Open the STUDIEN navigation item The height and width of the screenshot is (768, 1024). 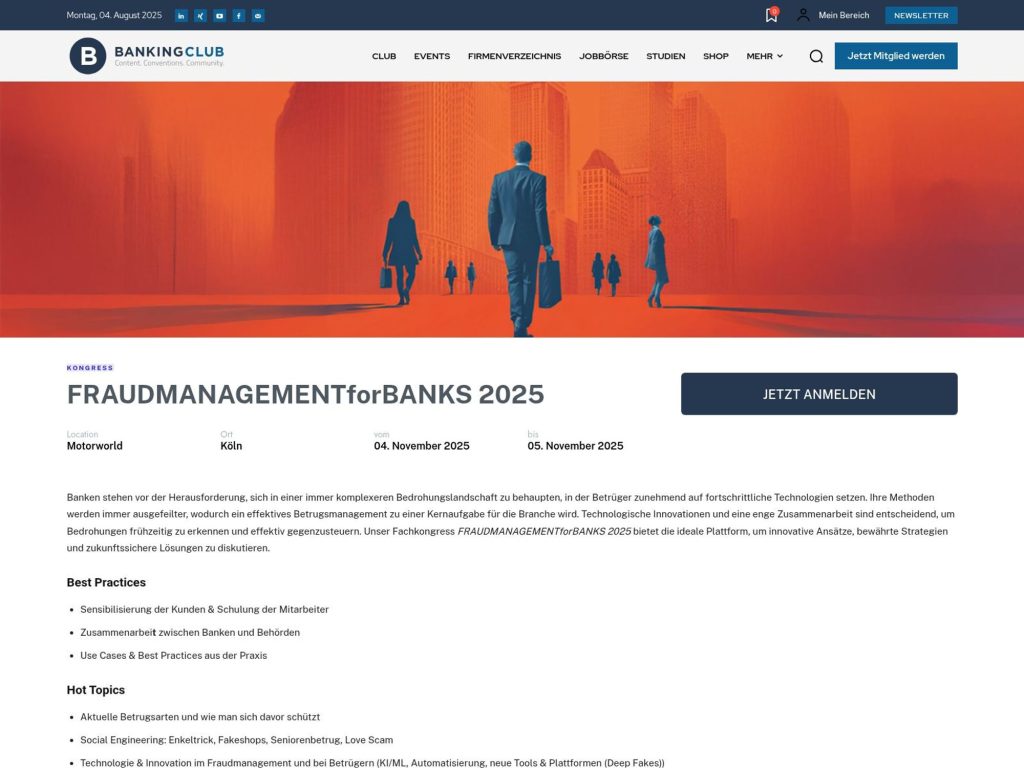pyautogui.click(x=666, y=56)
